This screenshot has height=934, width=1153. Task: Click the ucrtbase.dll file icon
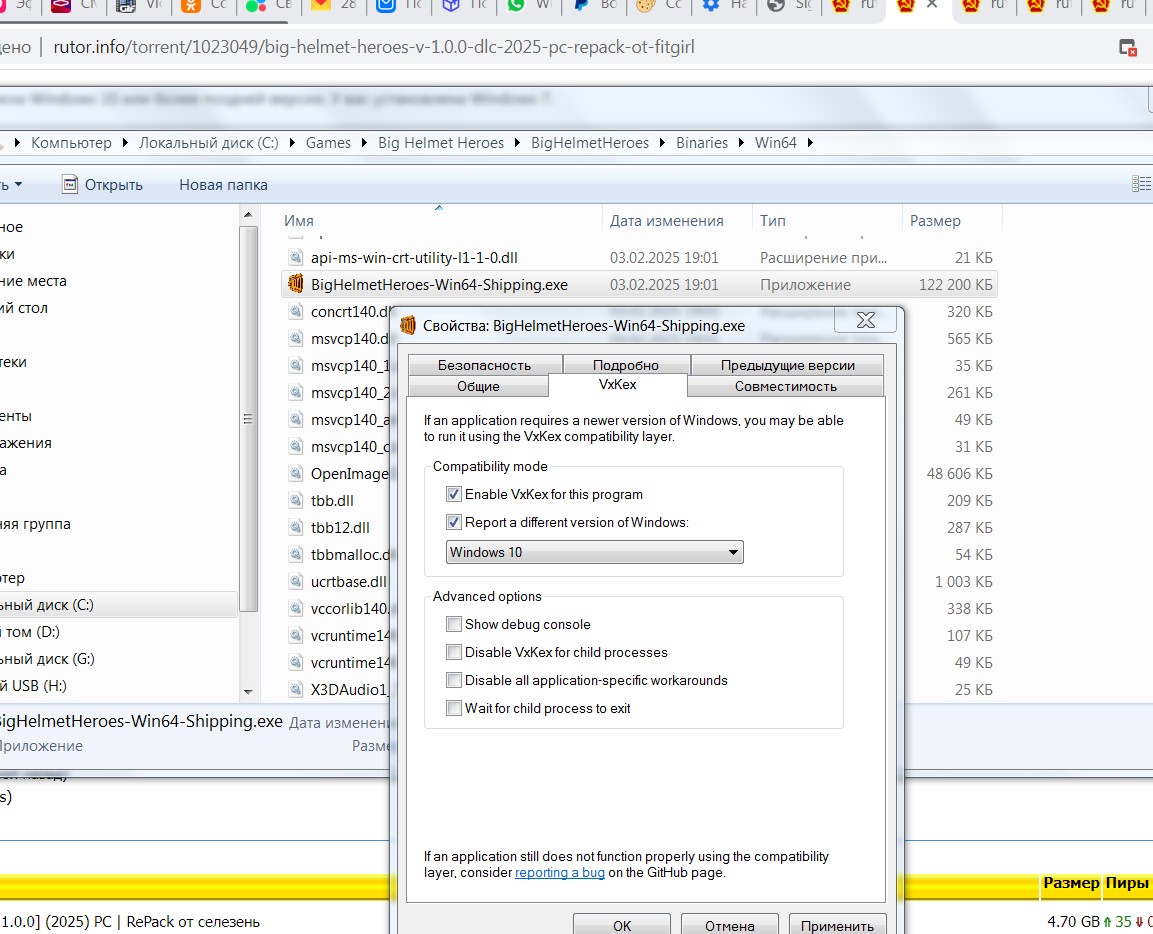pos(295,581)
